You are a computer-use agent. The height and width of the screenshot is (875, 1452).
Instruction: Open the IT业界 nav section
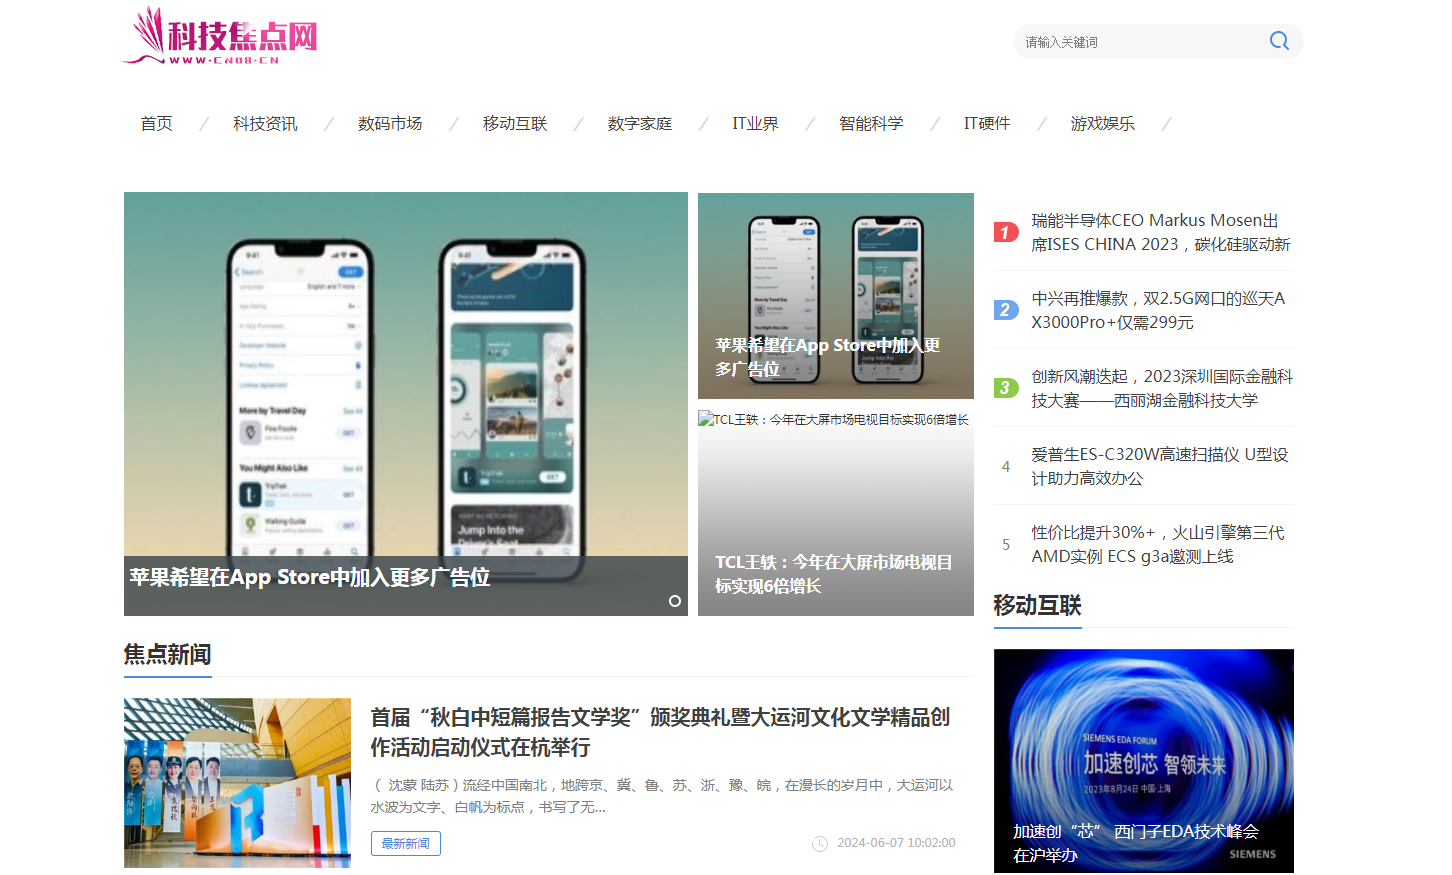pos(755,123)
